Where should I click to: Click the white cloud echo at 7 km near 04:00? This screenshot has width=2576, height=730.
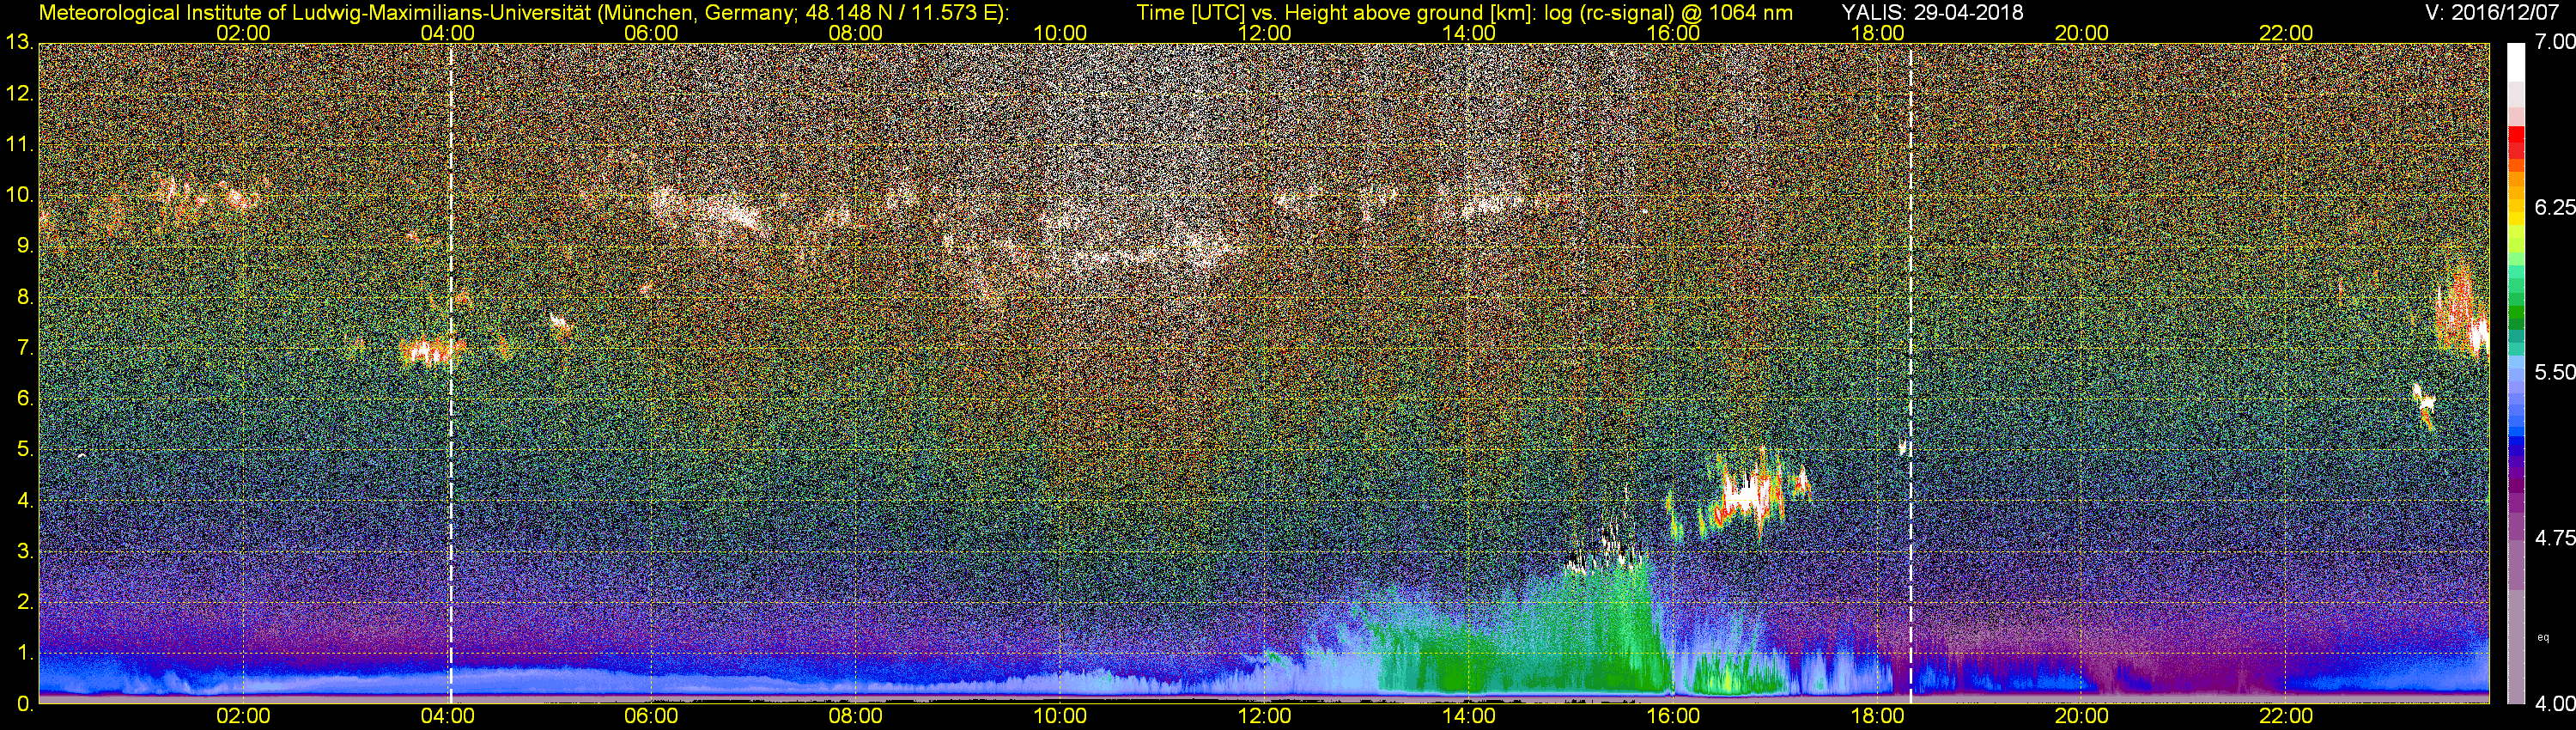pos(430,351)
